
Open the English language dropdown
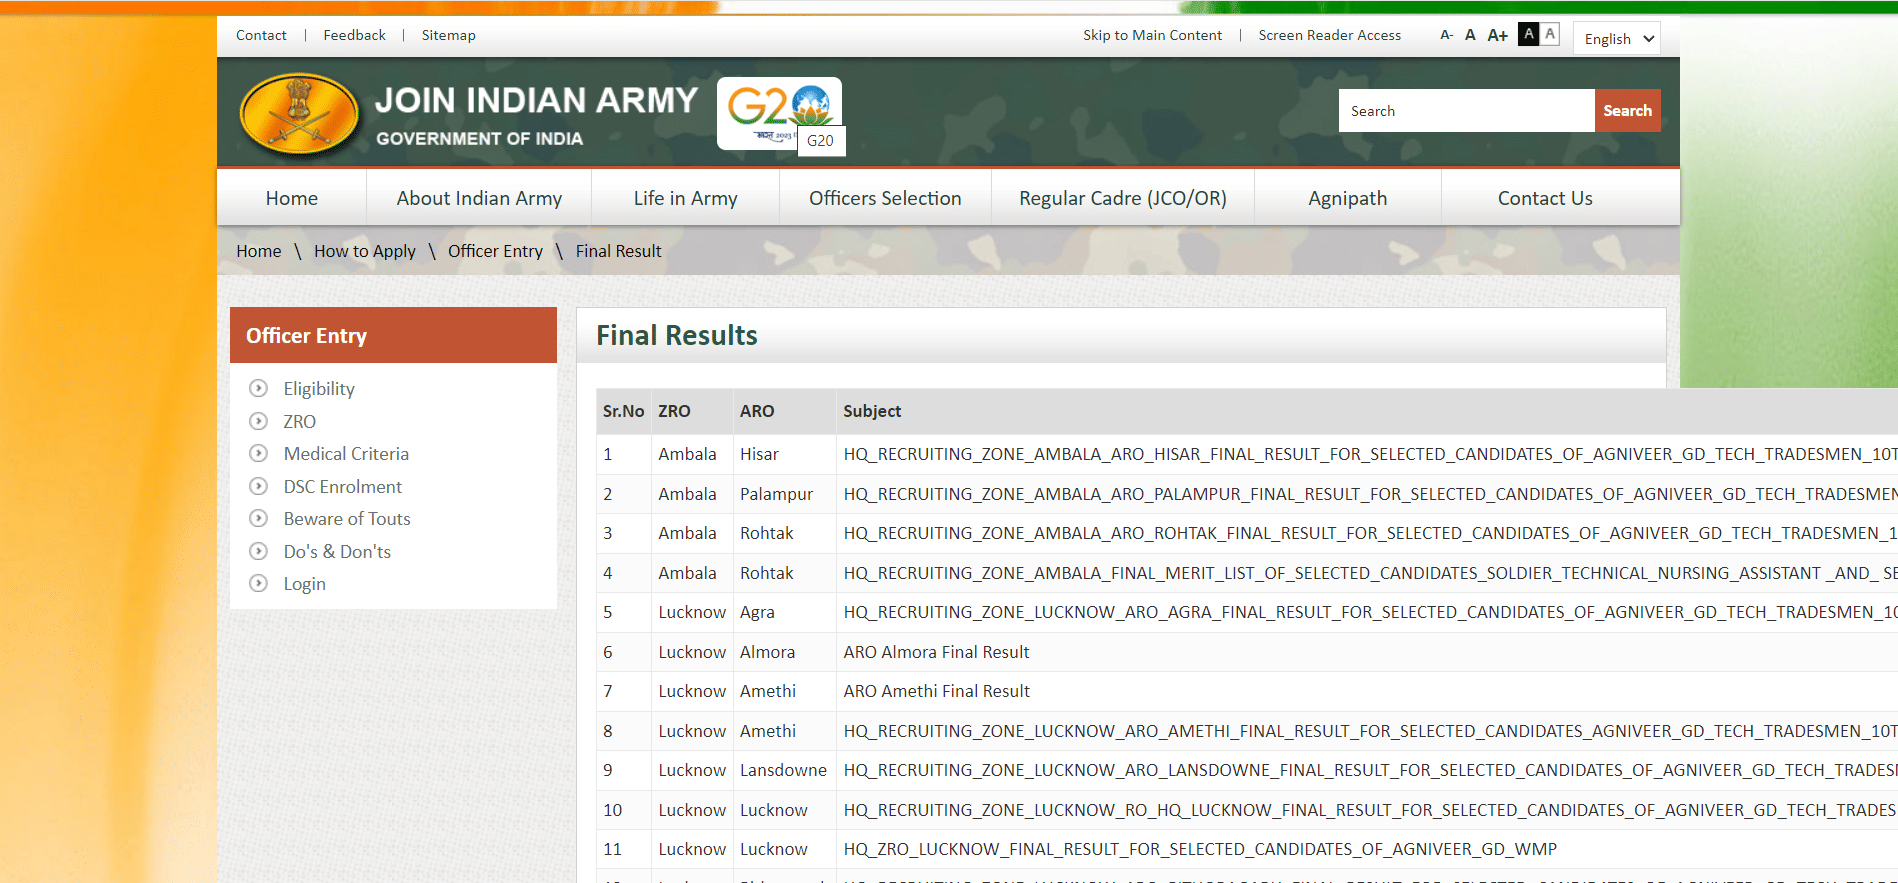click(1617, 39)
